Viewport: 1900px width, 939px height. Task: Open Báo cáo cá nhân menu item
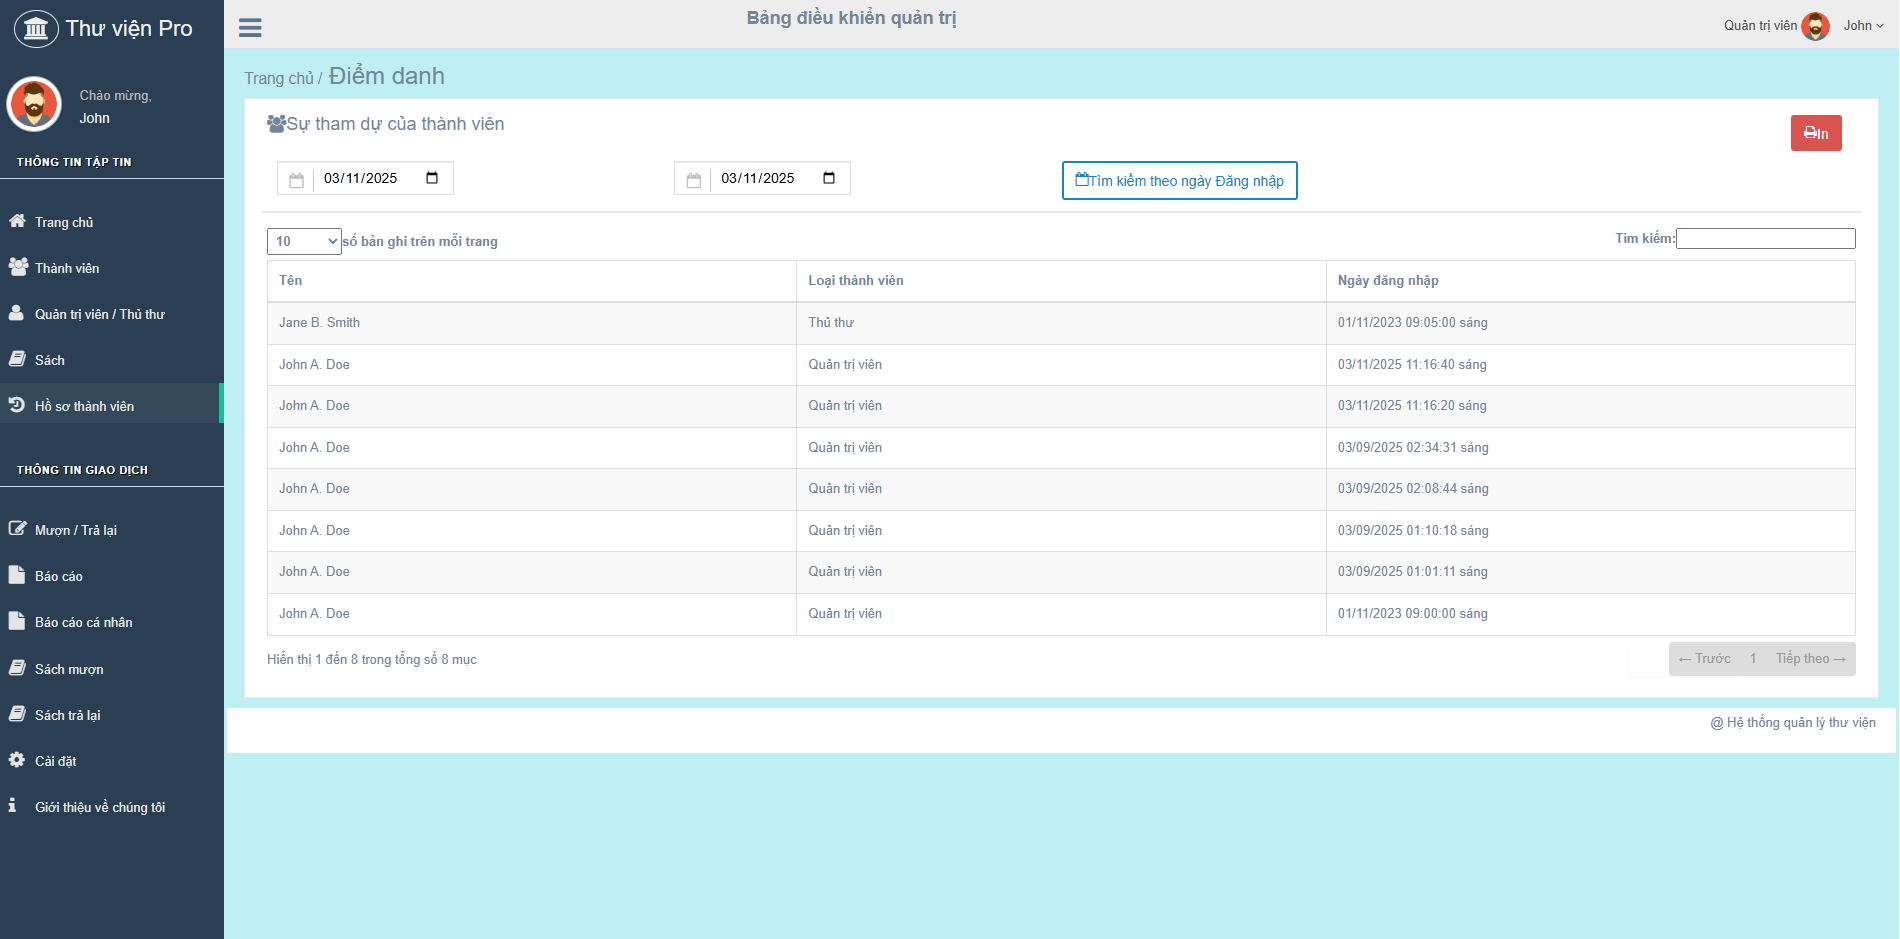pos(83,622)
